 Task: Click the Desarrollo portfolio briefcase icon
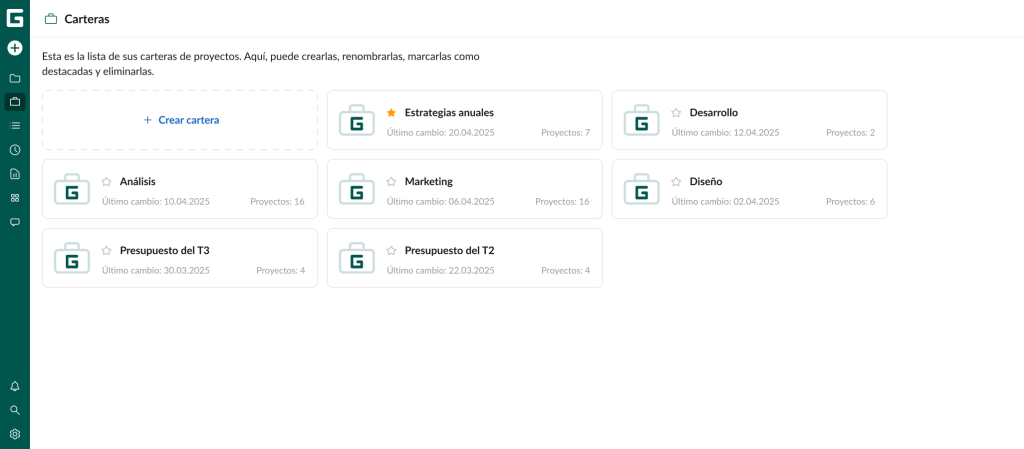pyautogui.click(x=641, y=120)
